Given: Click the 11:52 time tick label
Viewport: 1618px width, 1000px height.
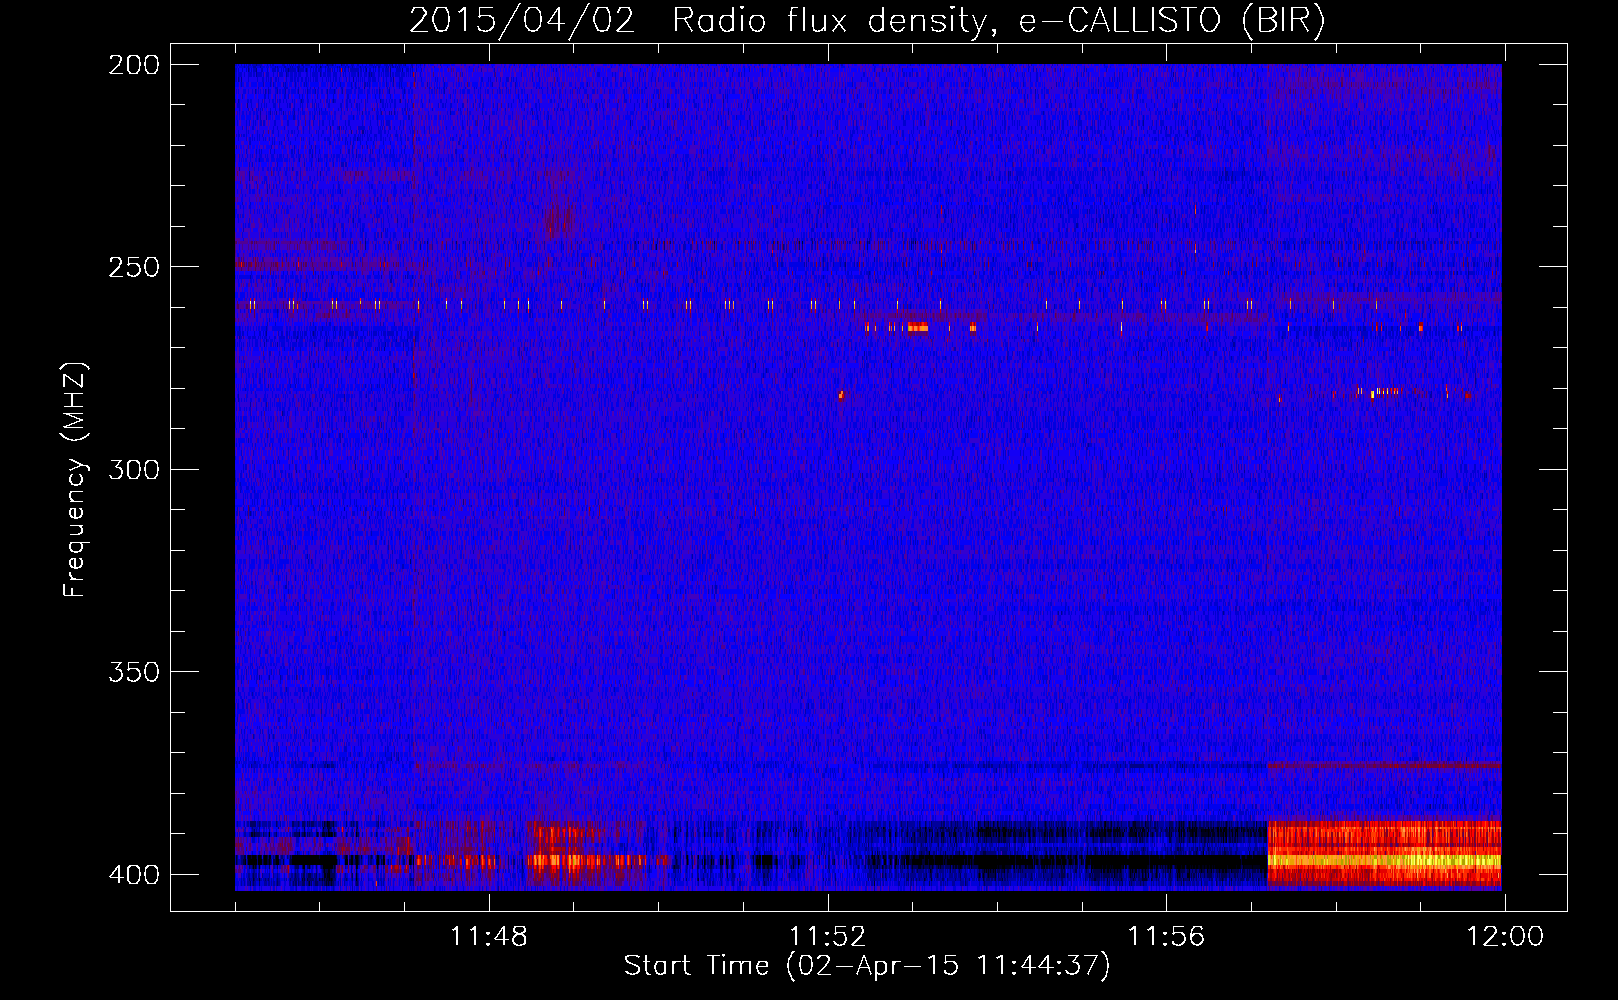Looking at the screenshot, I should tap(827, 937).
